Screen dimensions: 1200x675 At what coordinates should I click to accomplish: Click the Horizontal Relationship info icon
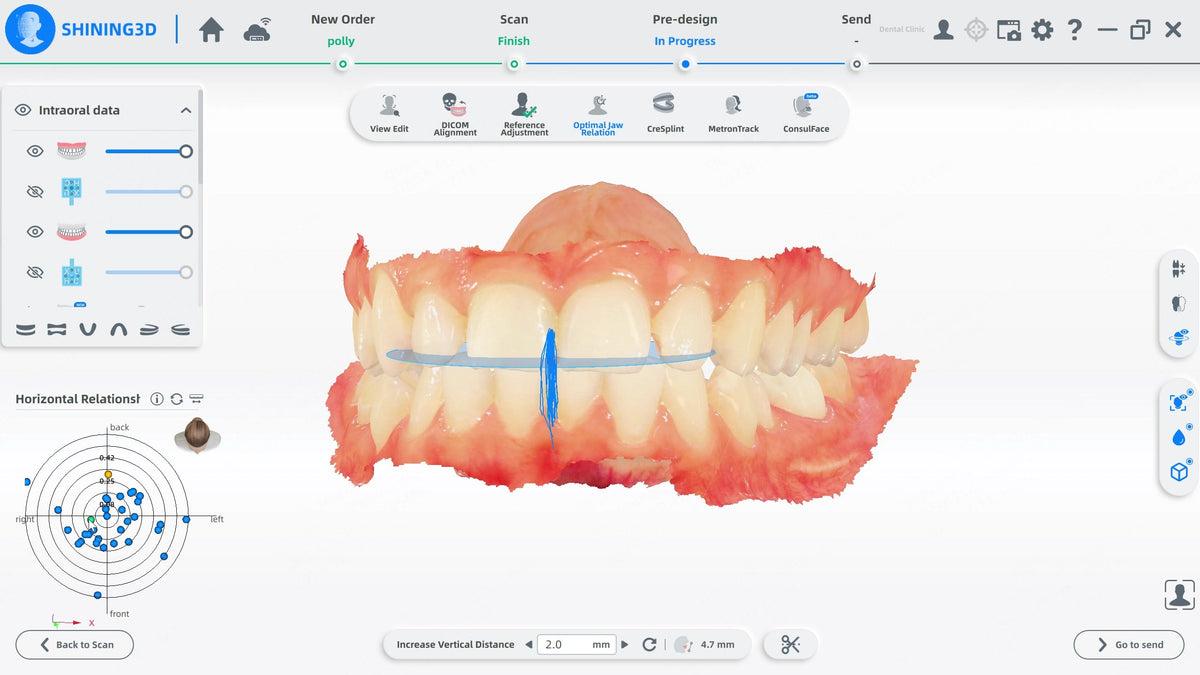click(157, 399)
